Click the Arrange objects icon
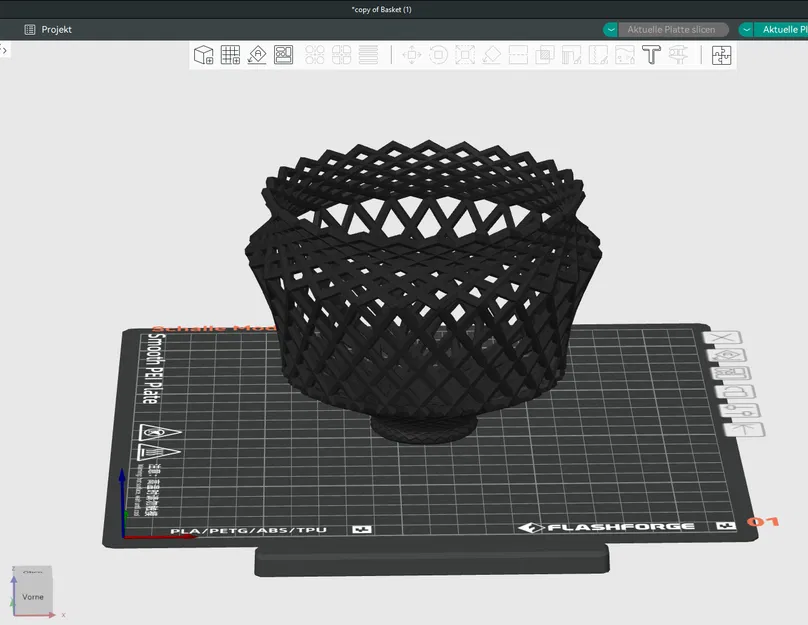 pos(284,55)
